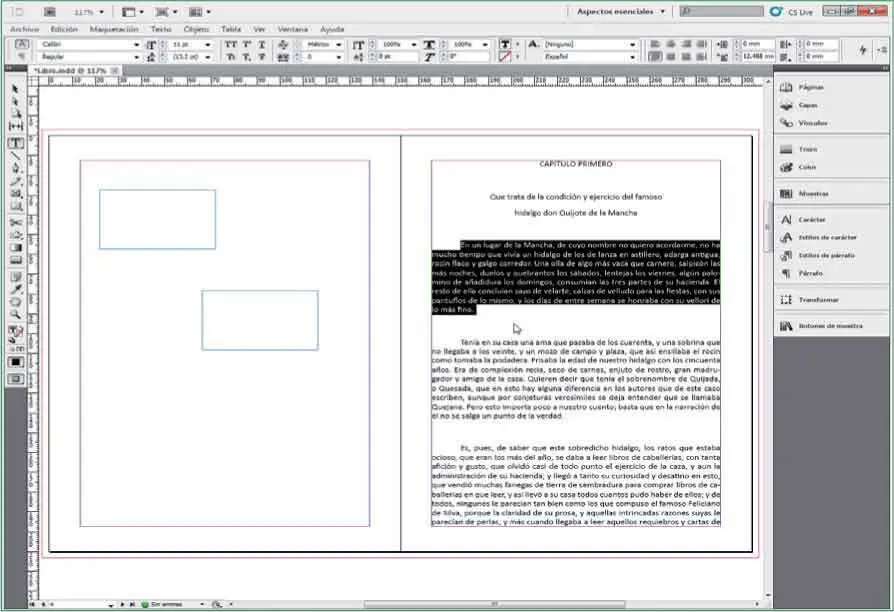
Task: Click the Quick Apply lightning icon
Action: pyautogui.click(x=862, y=50)
